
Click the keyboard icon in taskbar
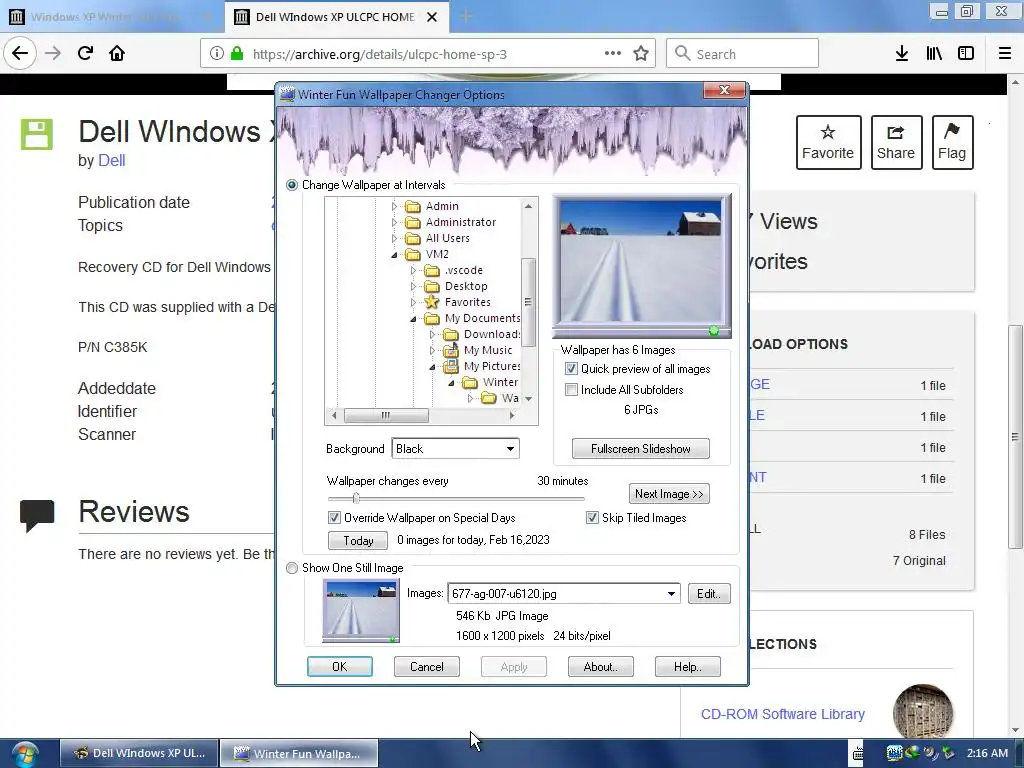[857, 754]
